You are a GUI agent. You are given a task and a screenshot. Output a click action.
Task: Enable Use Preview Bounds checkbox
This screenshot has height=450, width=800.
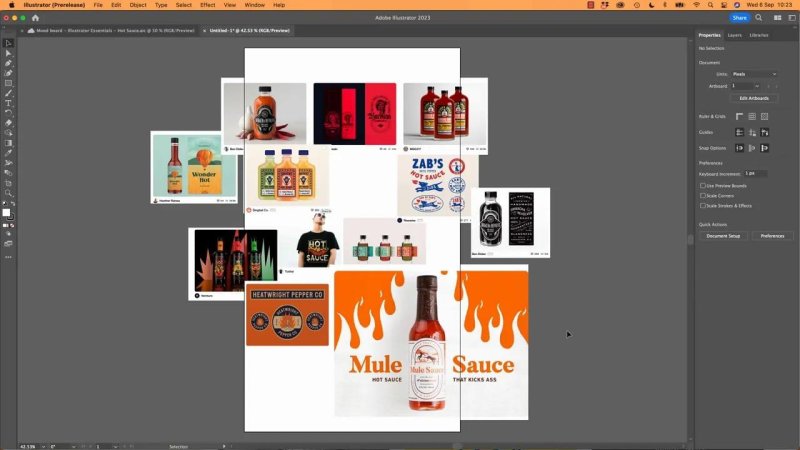[x=703, y=186]
